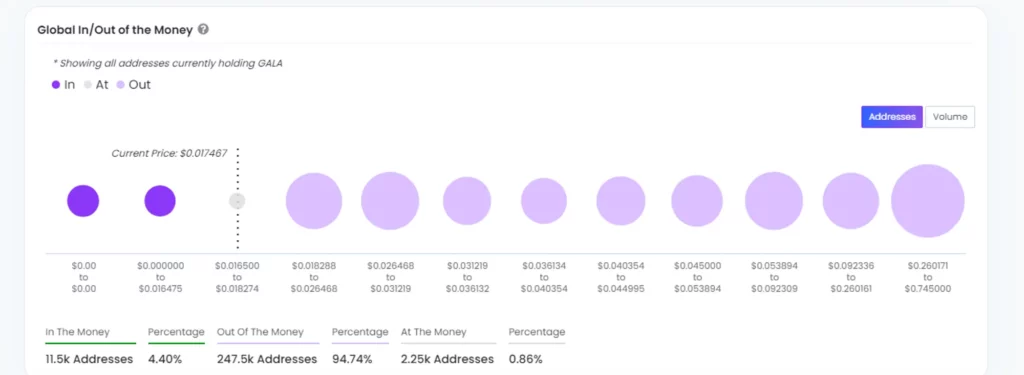Select bubble for $0.036134 to $0.040354
Screen dimensions: 1024x375
click(x=544, y=201)
